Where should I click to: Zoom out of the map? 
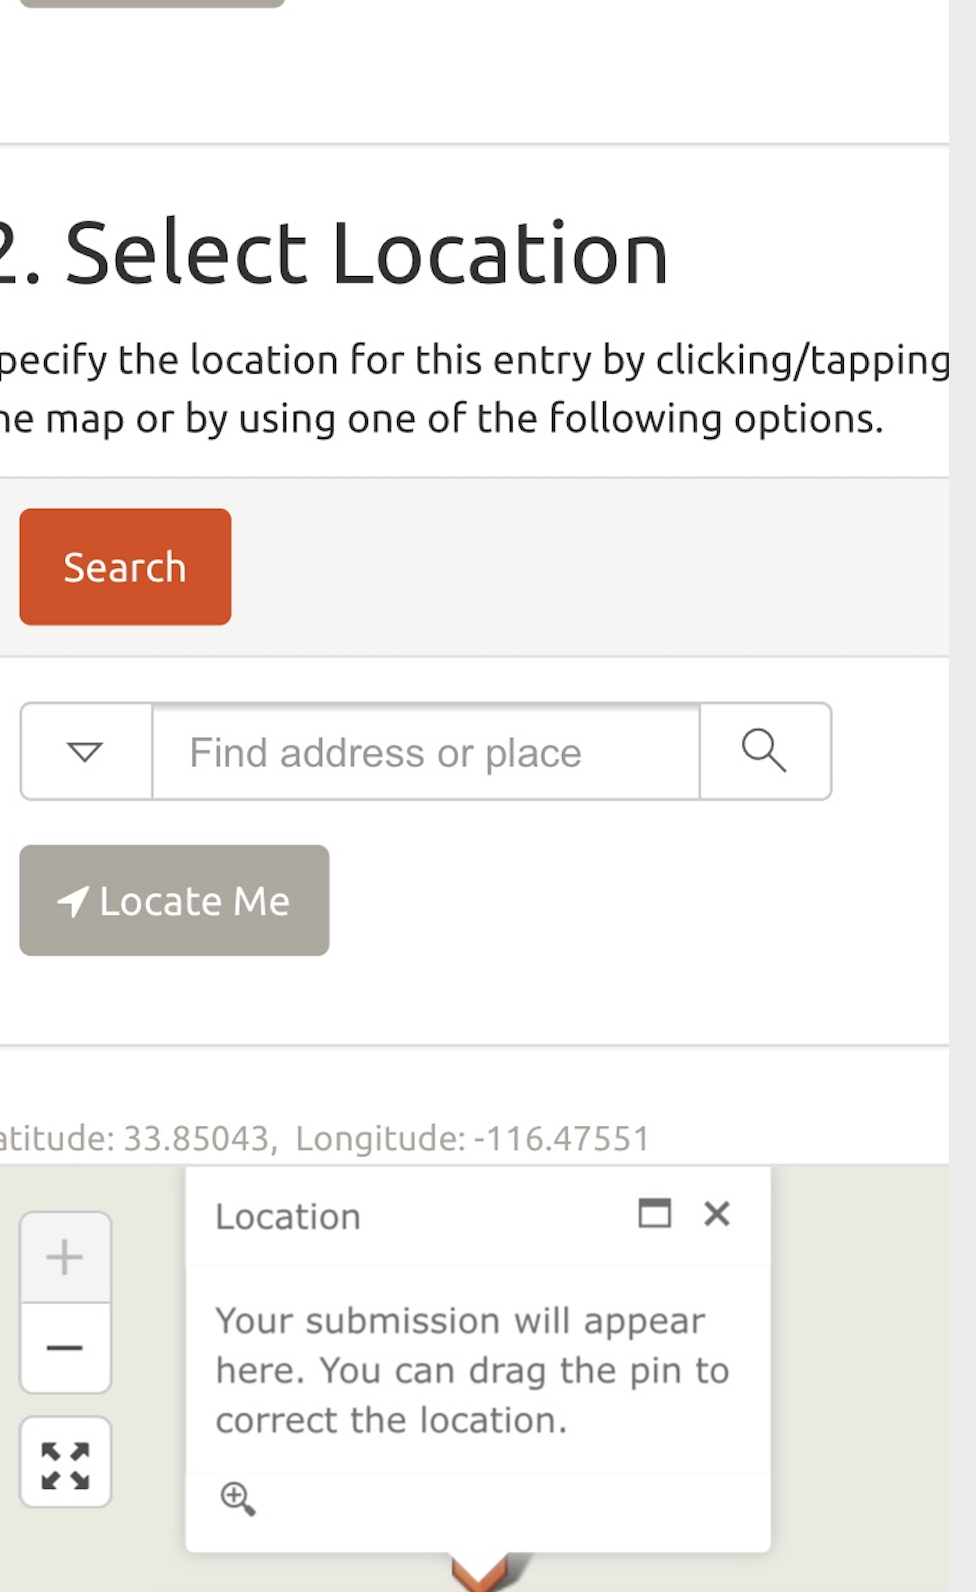click(x=65, y=1348)
